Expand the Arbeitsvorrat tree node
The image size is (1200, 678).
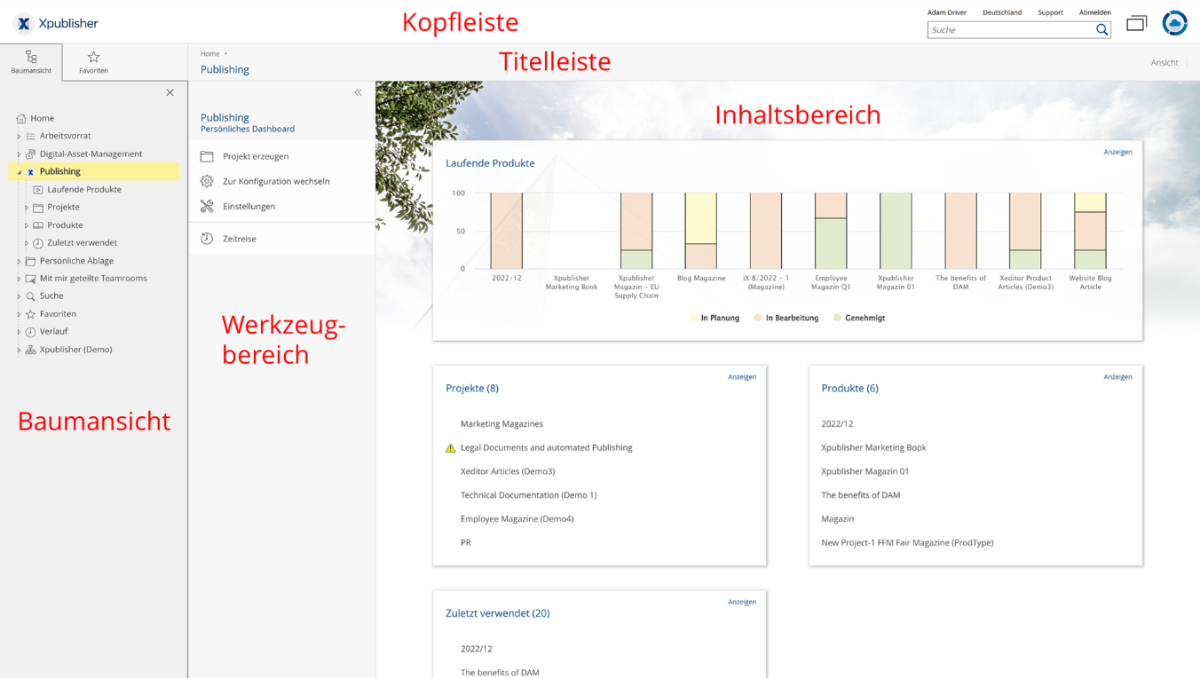tap(19, 136)
